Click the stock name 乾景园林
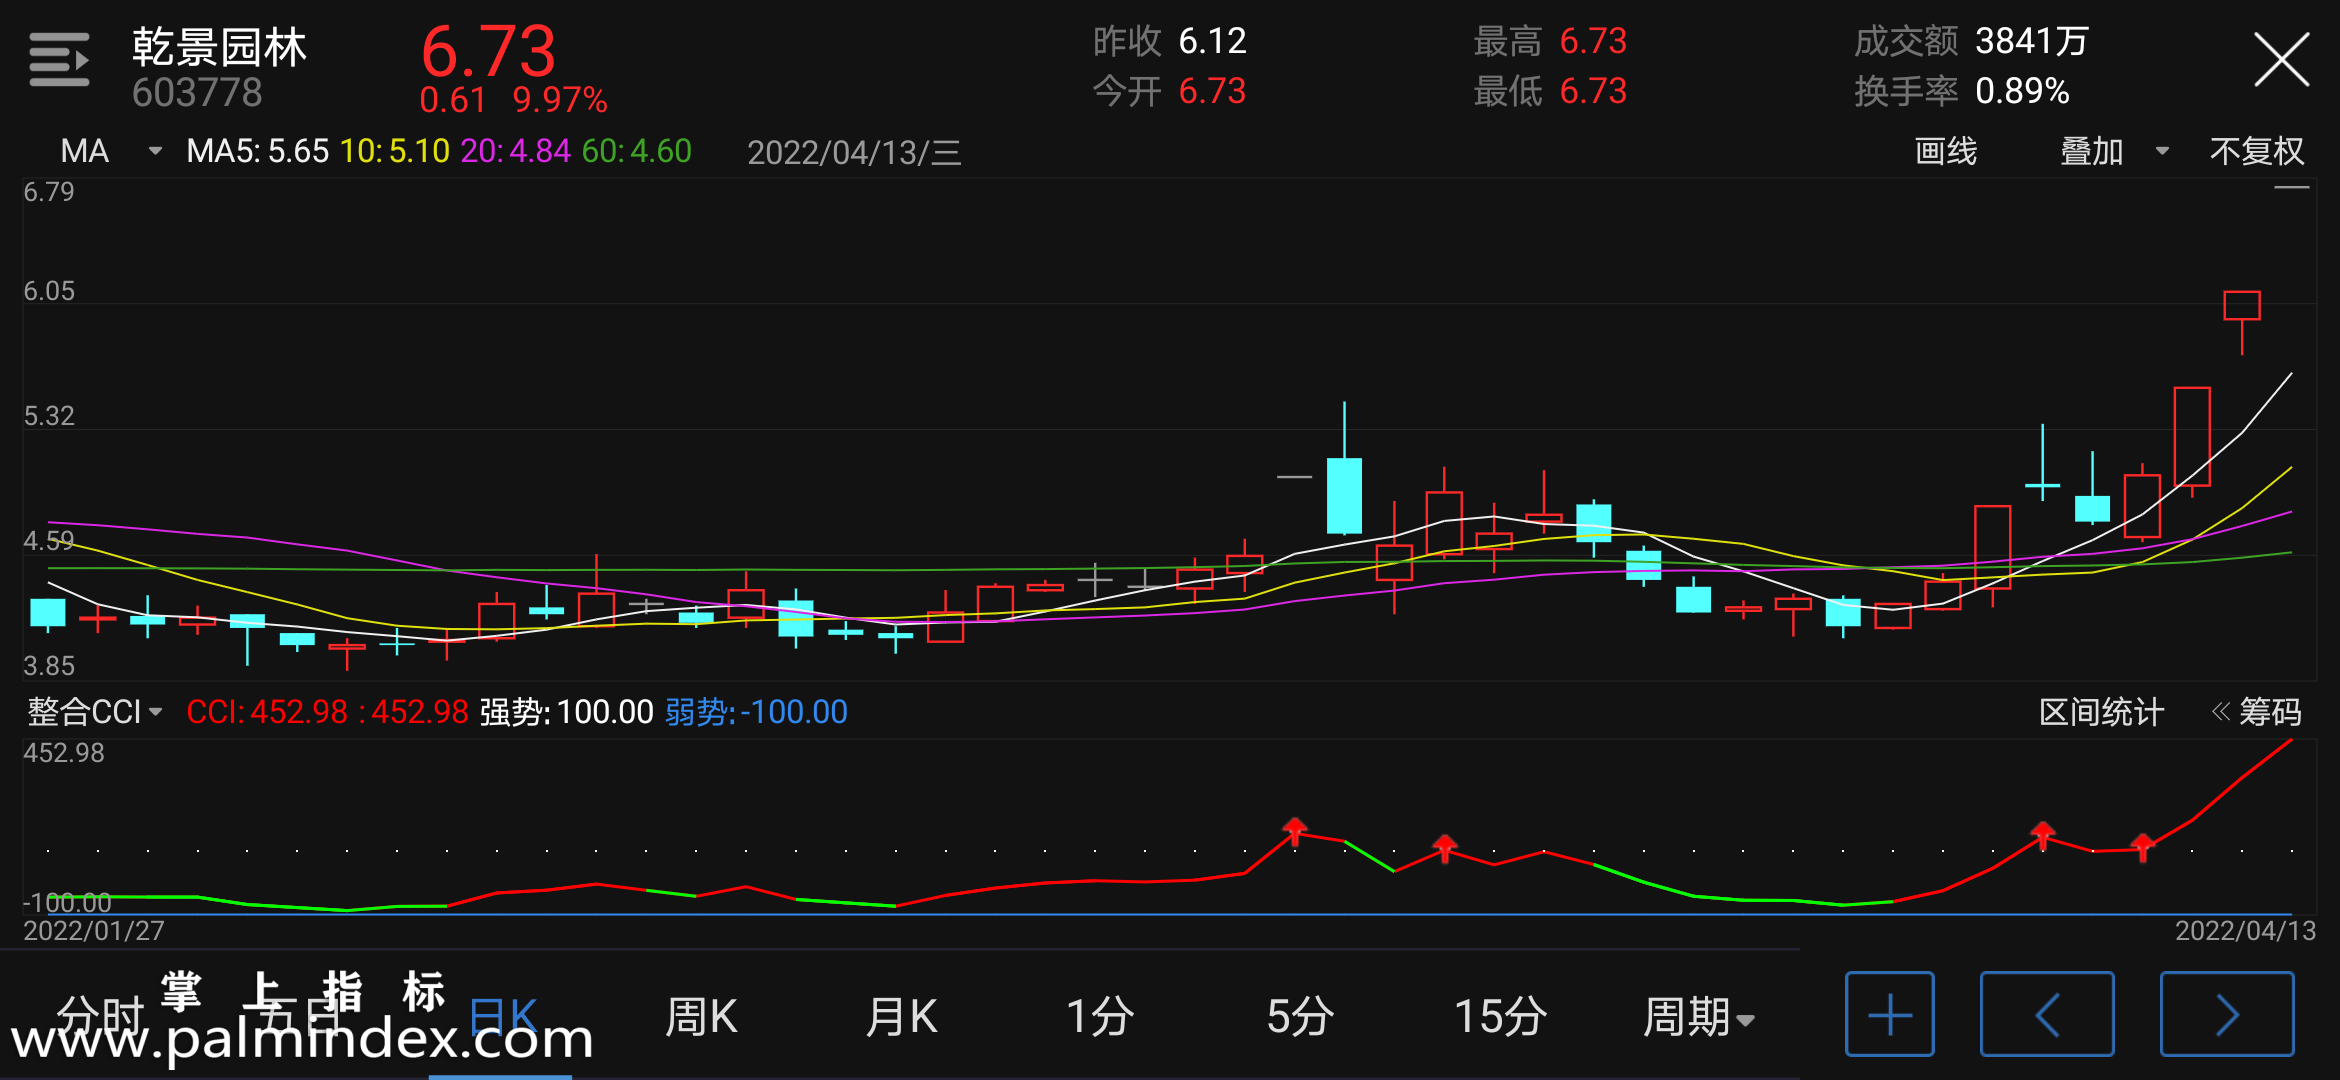2340x1080 pixels. click(x=219, y=47)
